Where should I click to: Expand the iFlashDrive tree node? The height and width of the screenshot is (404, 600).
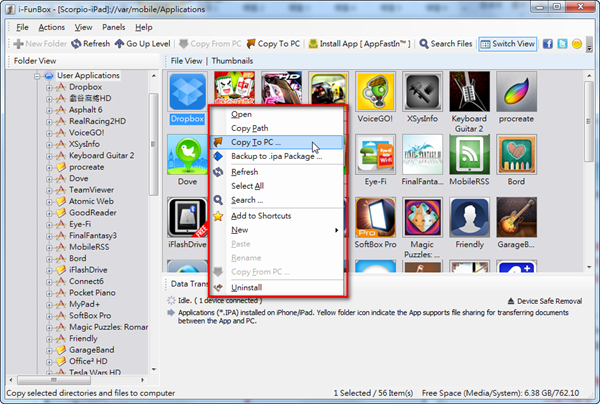coord(49,270)
